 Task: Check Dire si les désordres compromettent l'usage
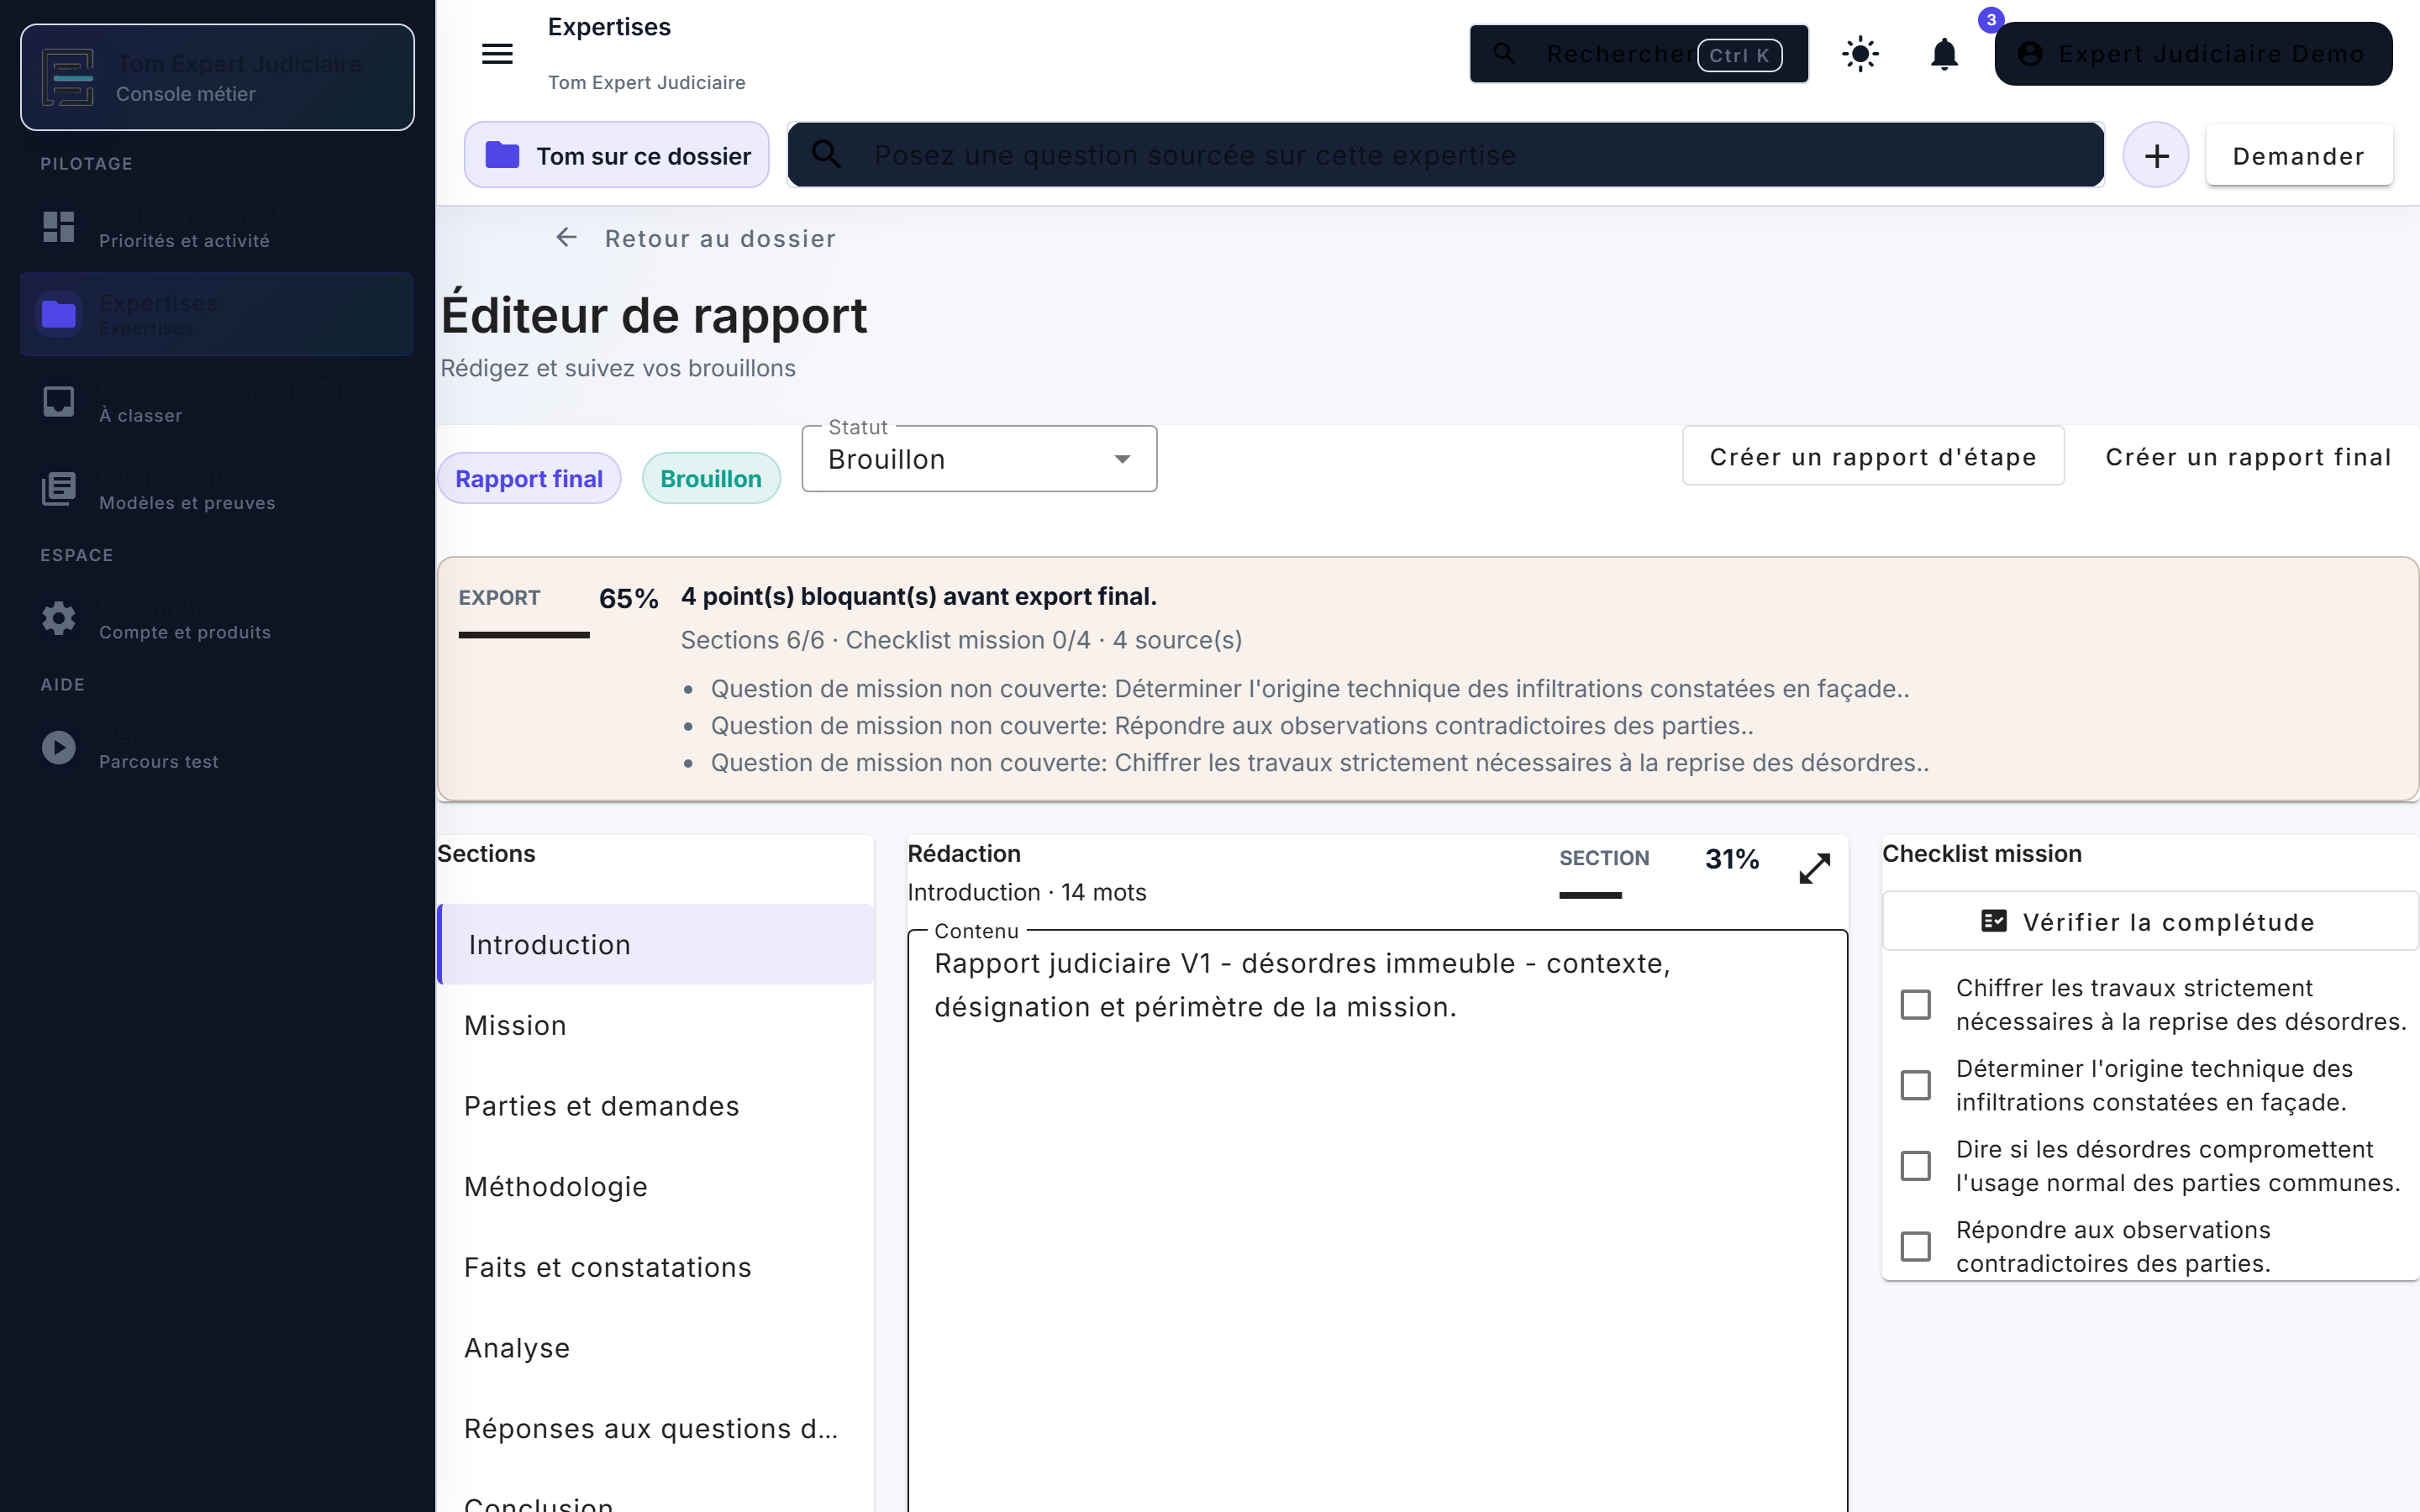click(x=1915, y=1166)
